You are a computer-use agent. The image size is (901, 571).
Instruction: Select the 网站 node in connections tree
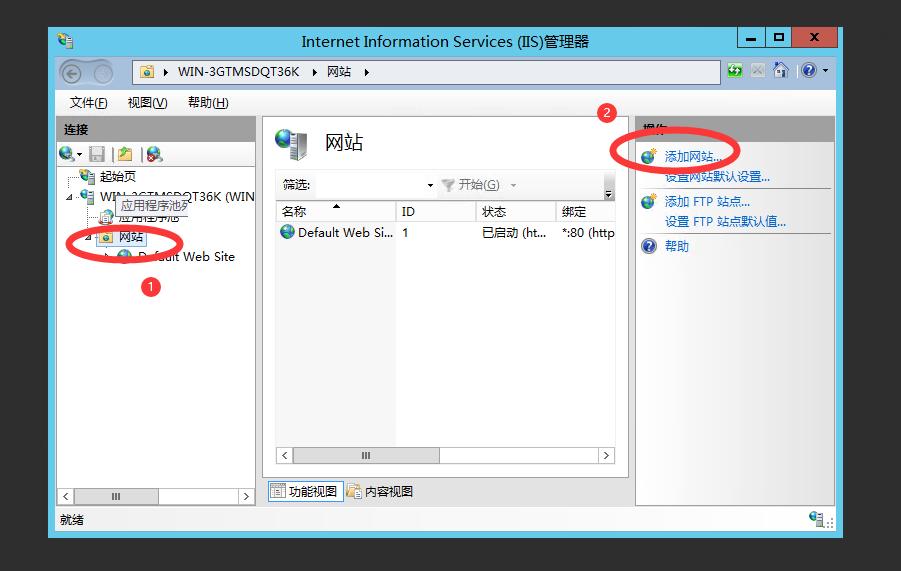(x=130, y=236)
